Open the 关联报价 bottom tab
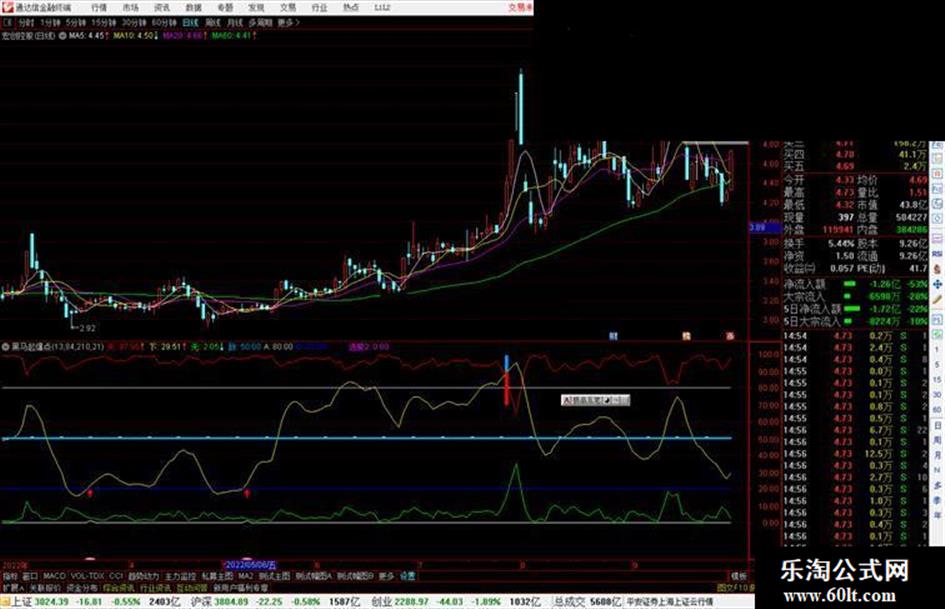945x609 pixels. coord(45,587)
